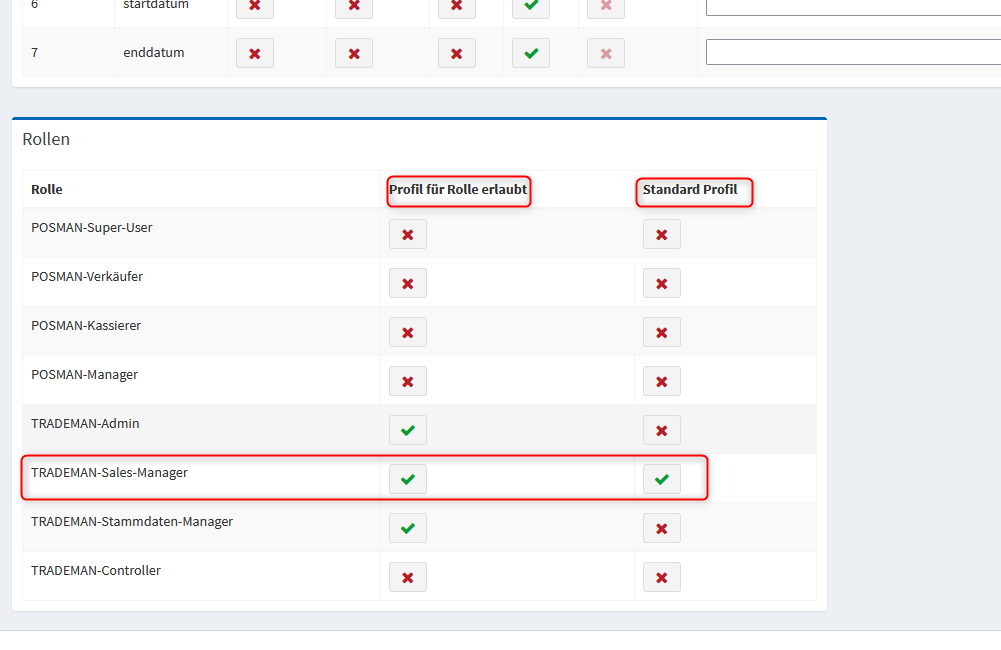The image size is (1001, 650).
Task: Set Standard Profil for TRADEMAN-Stammdaten-Manager
Action: tap(661, 528)
